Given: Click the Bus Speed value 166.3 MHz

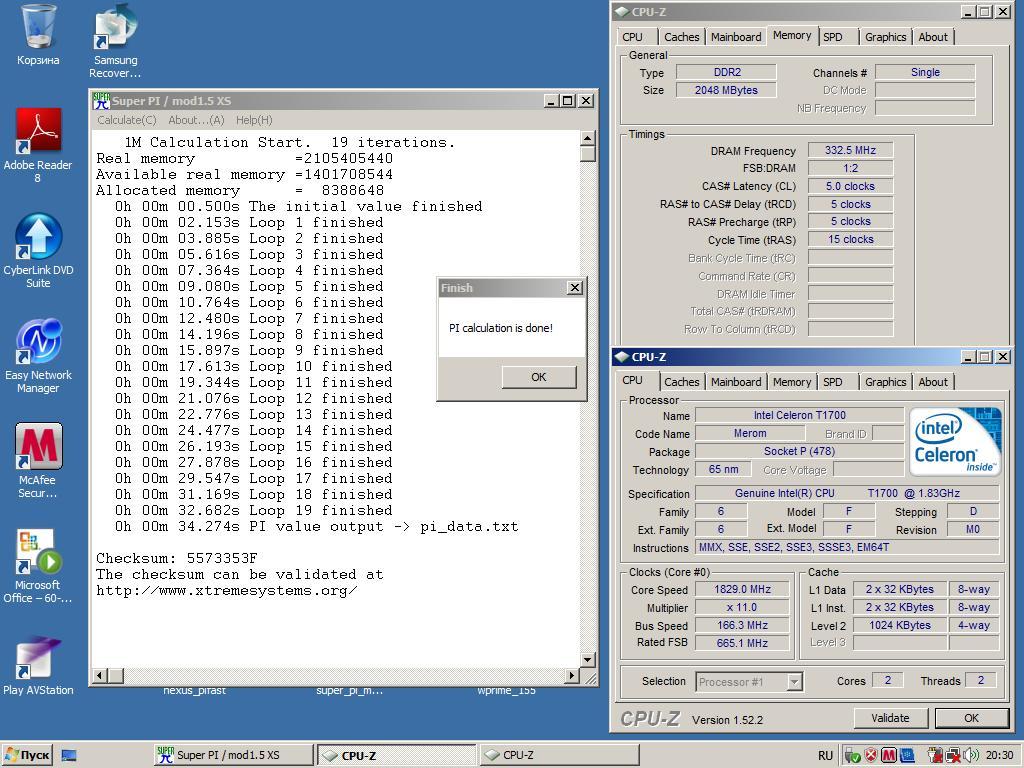Looking at the screenshot, I should tap(743, 625).
